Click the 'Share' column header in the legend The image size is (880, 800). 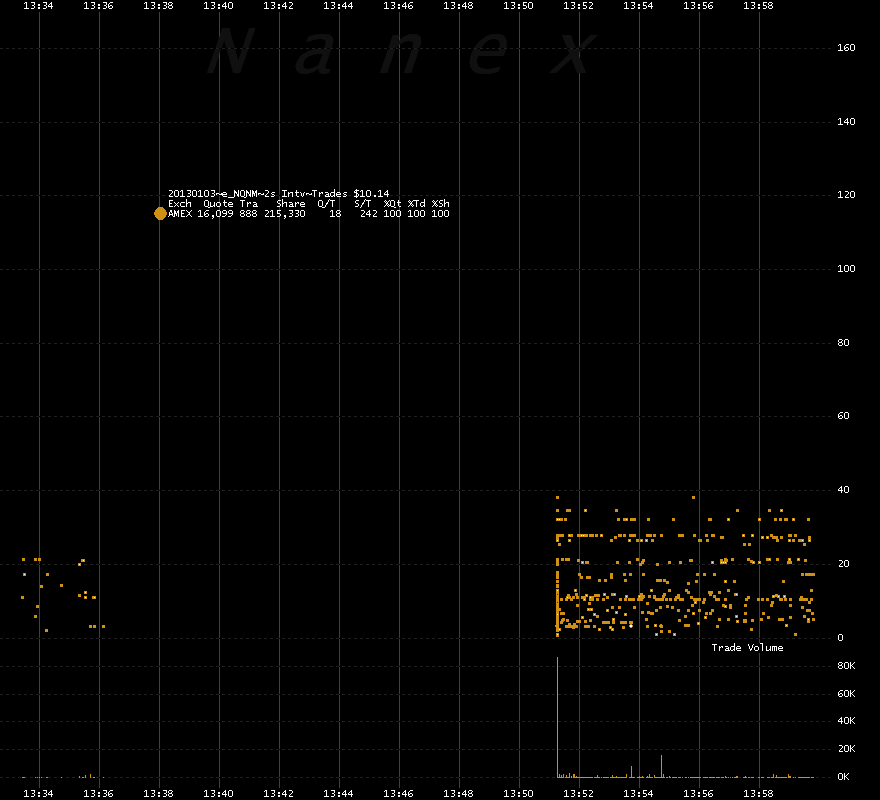pyautogui.click(x=291, y=204)
